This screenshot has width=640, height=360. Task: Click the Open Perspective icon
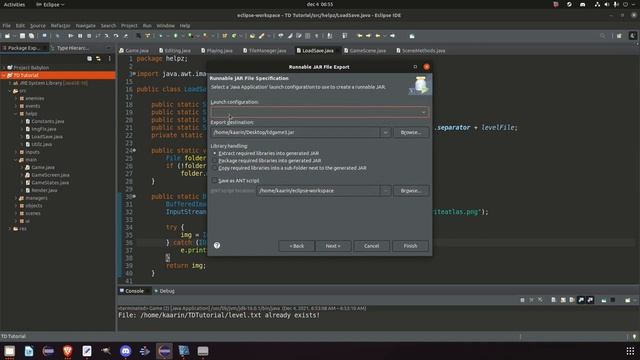pyautogui.click(x=620, y=36)
